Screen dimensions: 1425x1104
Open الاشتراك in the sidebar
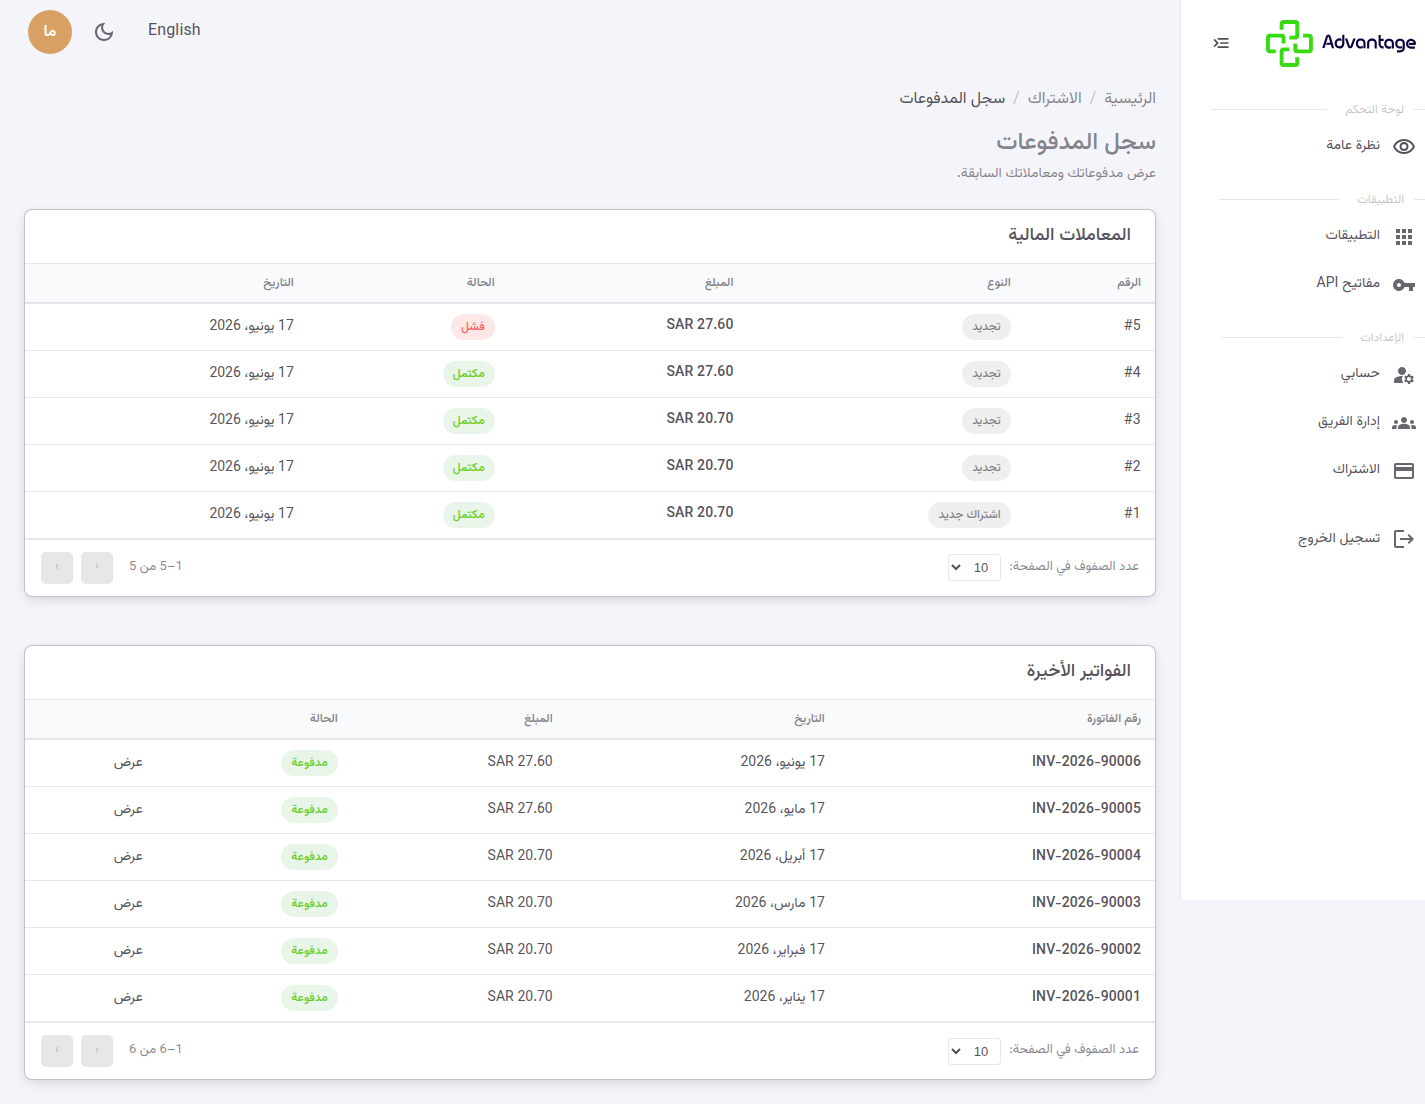pos(1356,469)
